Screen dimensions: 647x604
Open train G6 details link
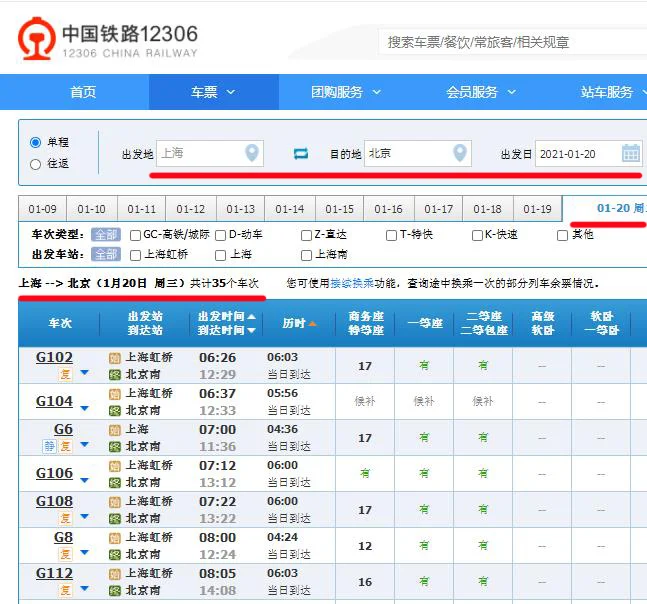64,429
